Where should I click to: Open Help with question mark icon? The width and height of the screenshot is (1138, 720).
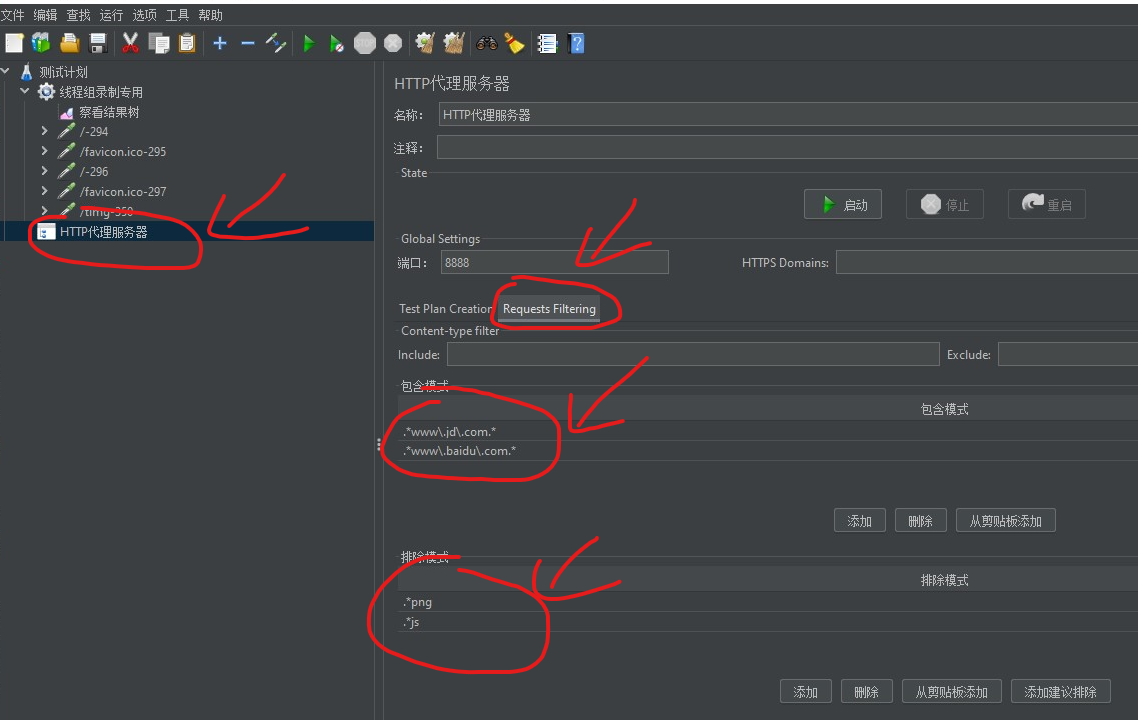(576, 44)
